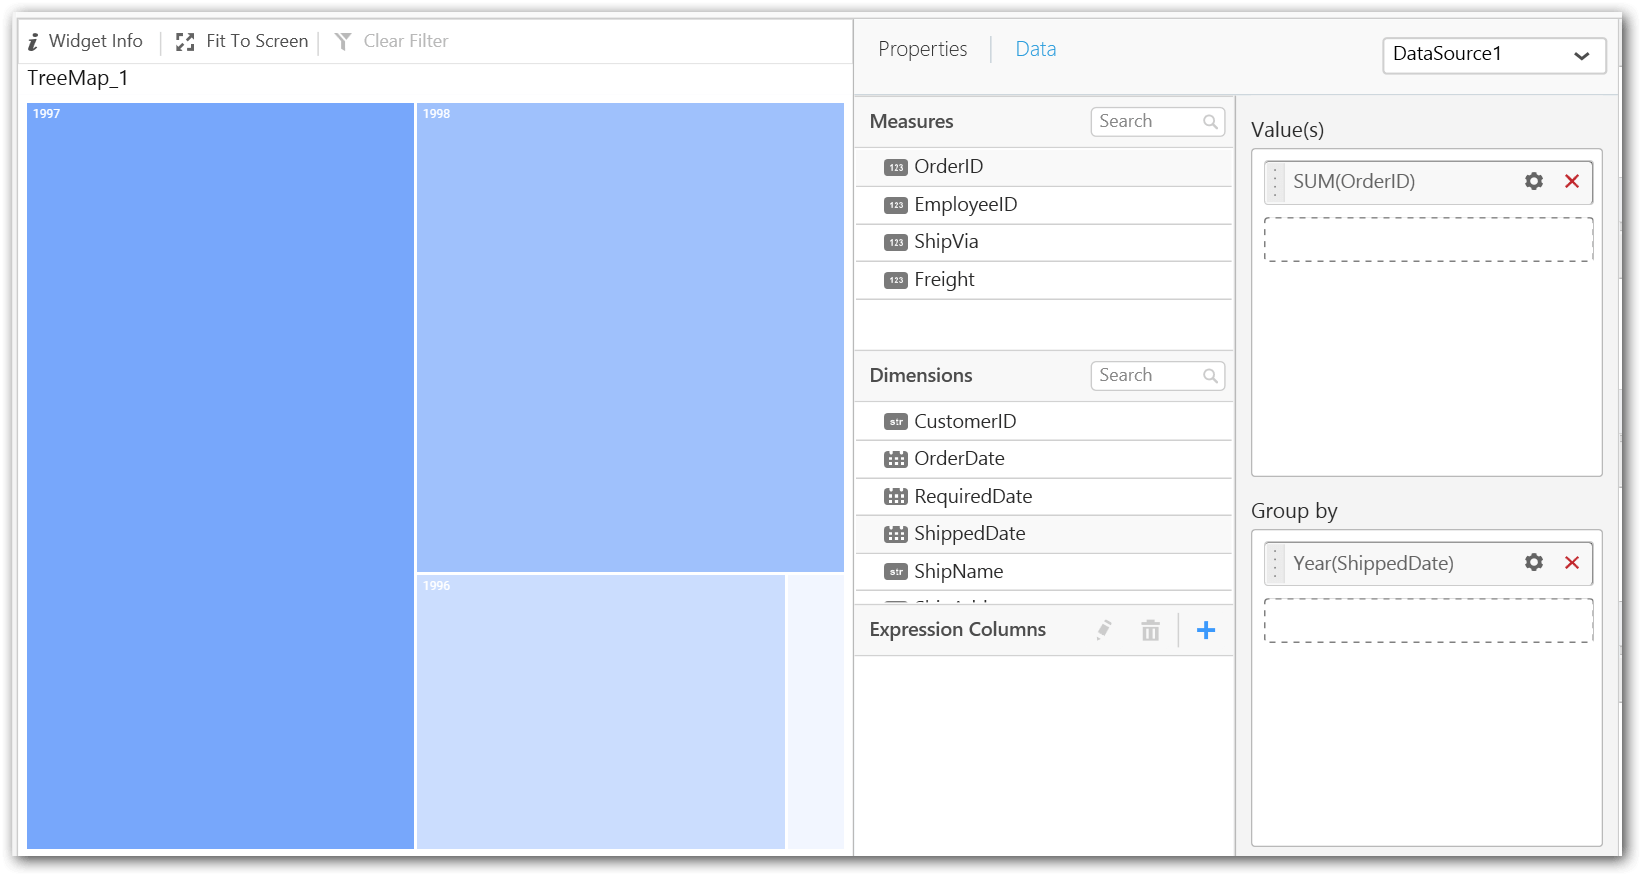The height and width of the screenshot is (876, 1642).
Task: Remove Year(ShippedDate) grouping with red X
Action: tap(1571, 563)
